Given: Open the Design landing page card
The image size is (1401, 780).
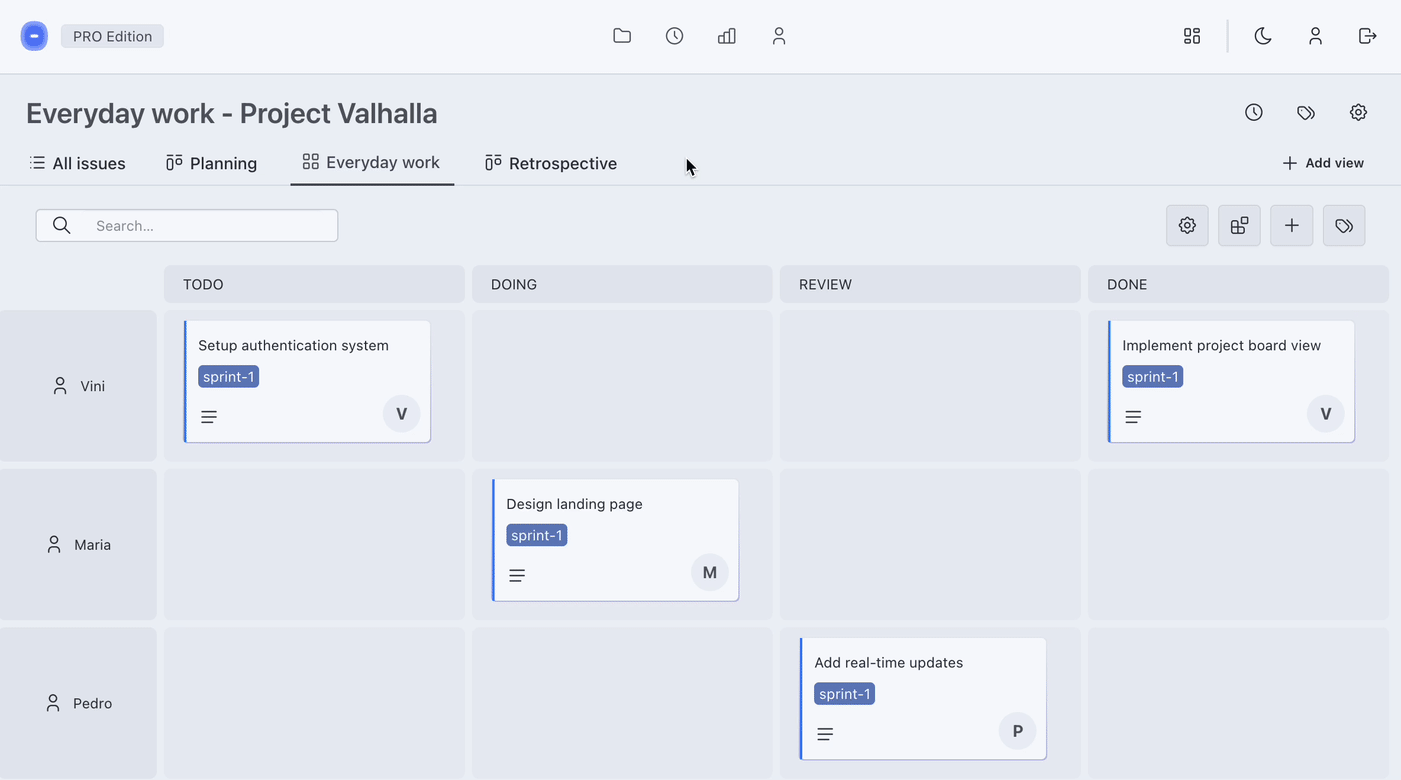Looking at the screenshot, I should [x=574, y=504].
